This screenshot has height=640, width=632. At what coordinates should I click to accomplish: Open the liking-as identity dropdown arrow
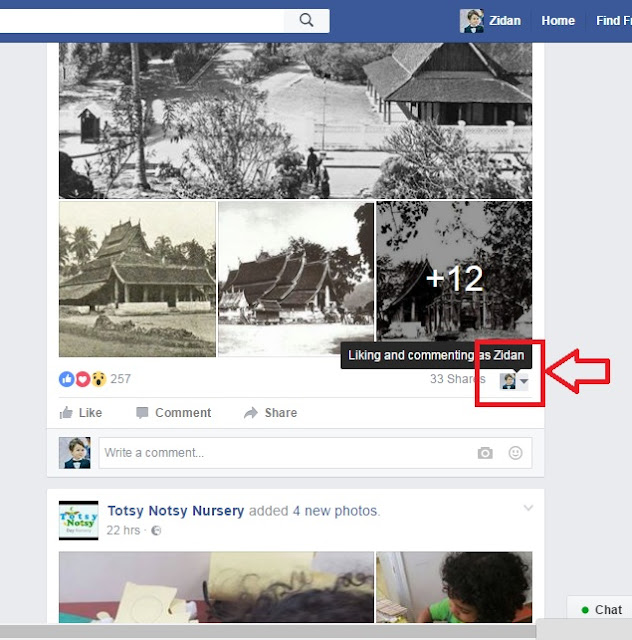[524, 381]
